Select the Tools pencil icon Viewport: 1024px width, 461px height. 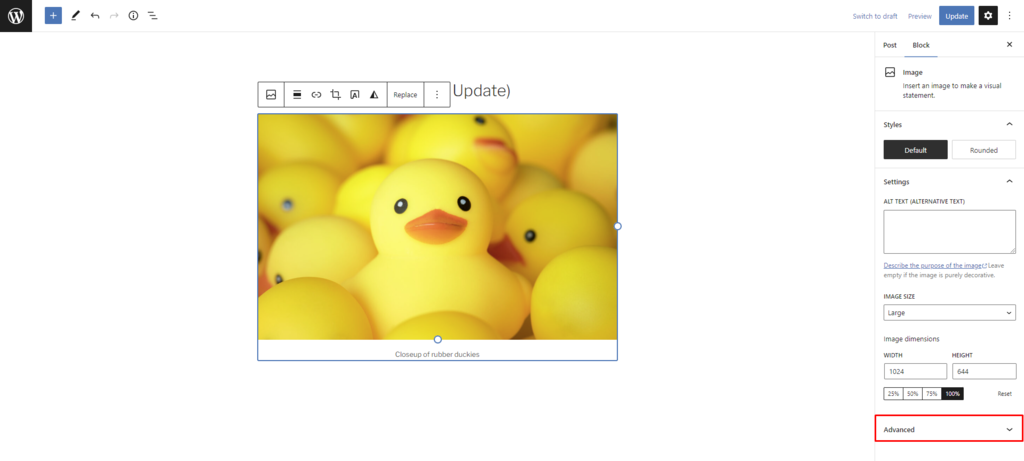(x=75, y=16)
